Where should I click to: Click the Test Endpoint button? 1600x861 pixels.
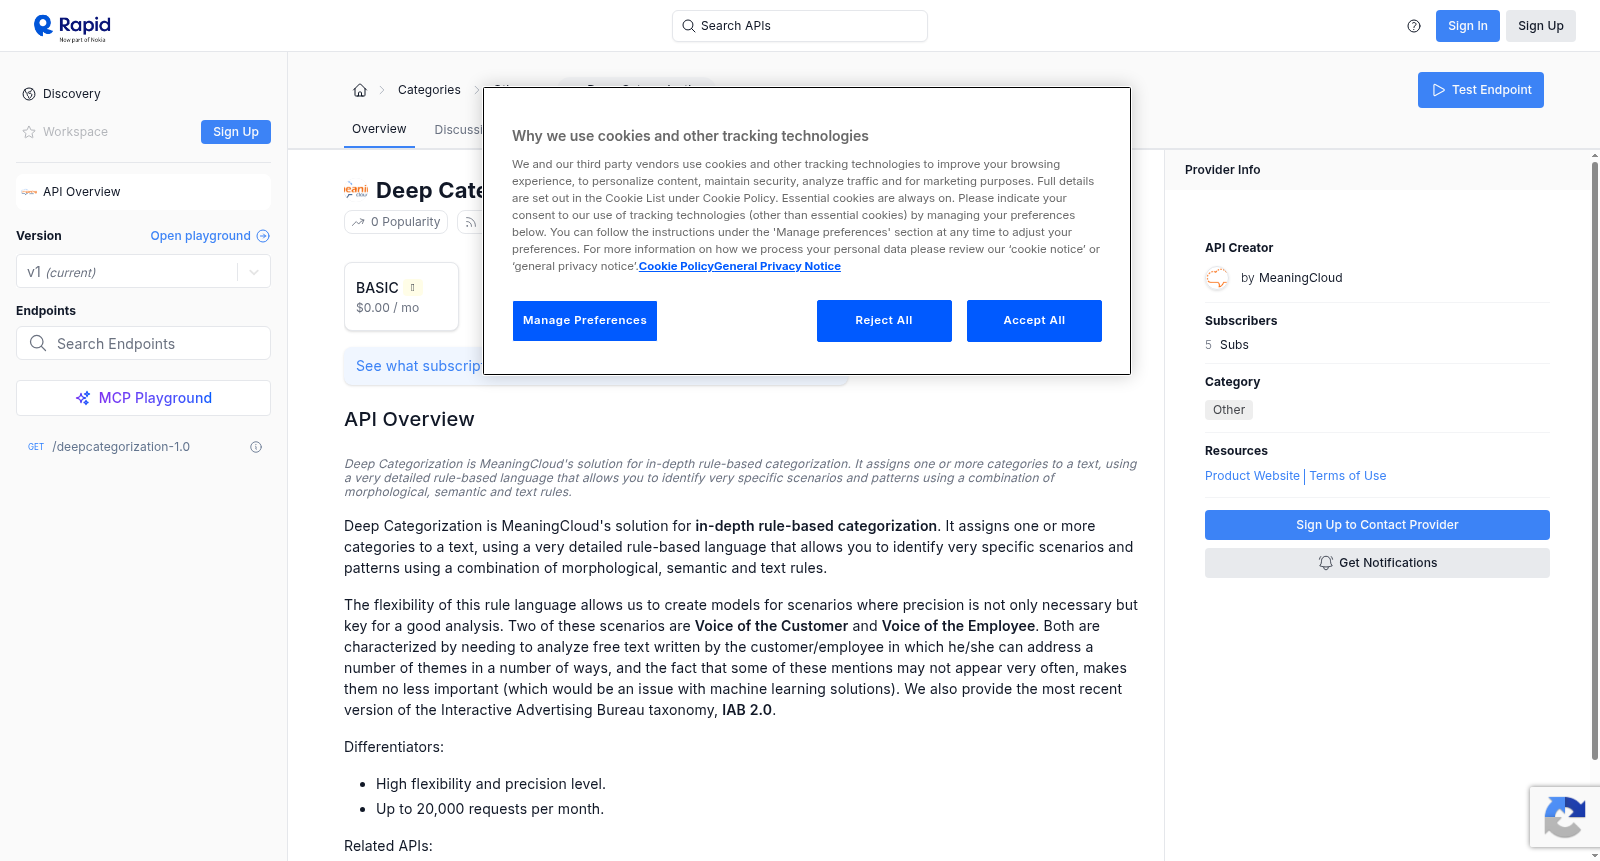tap(1480, 90)
